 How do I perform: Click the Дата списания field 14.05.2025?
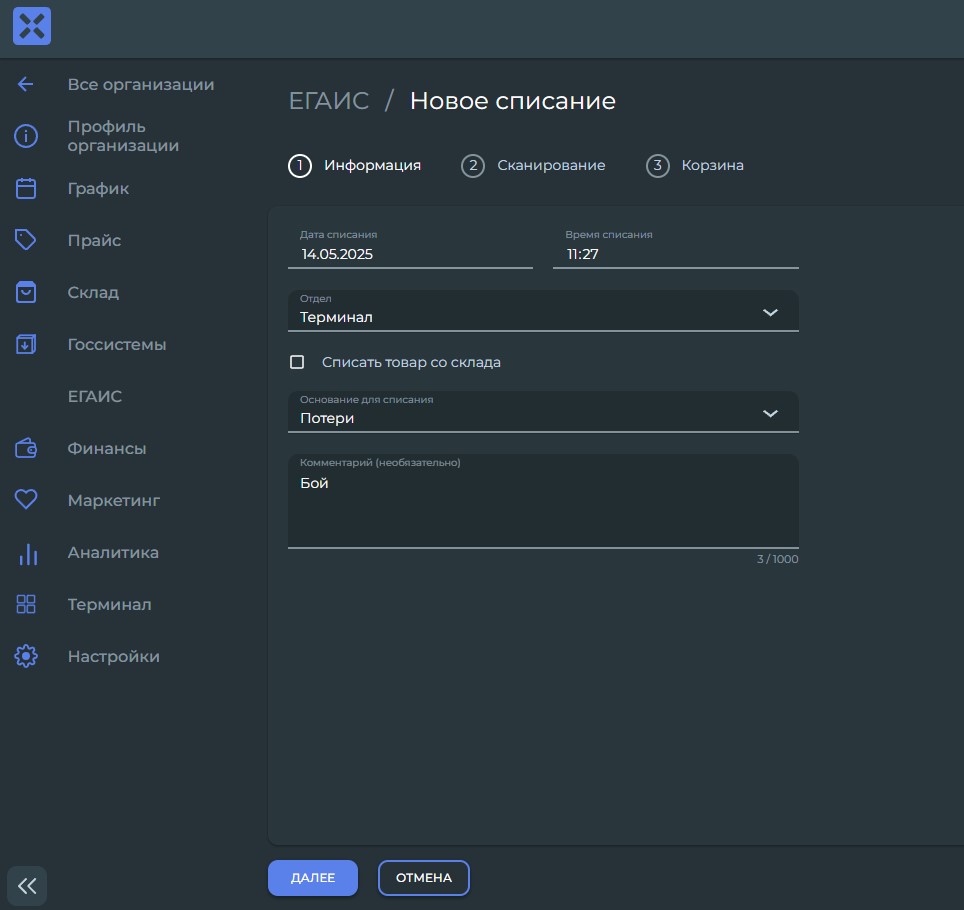[410, 248]
